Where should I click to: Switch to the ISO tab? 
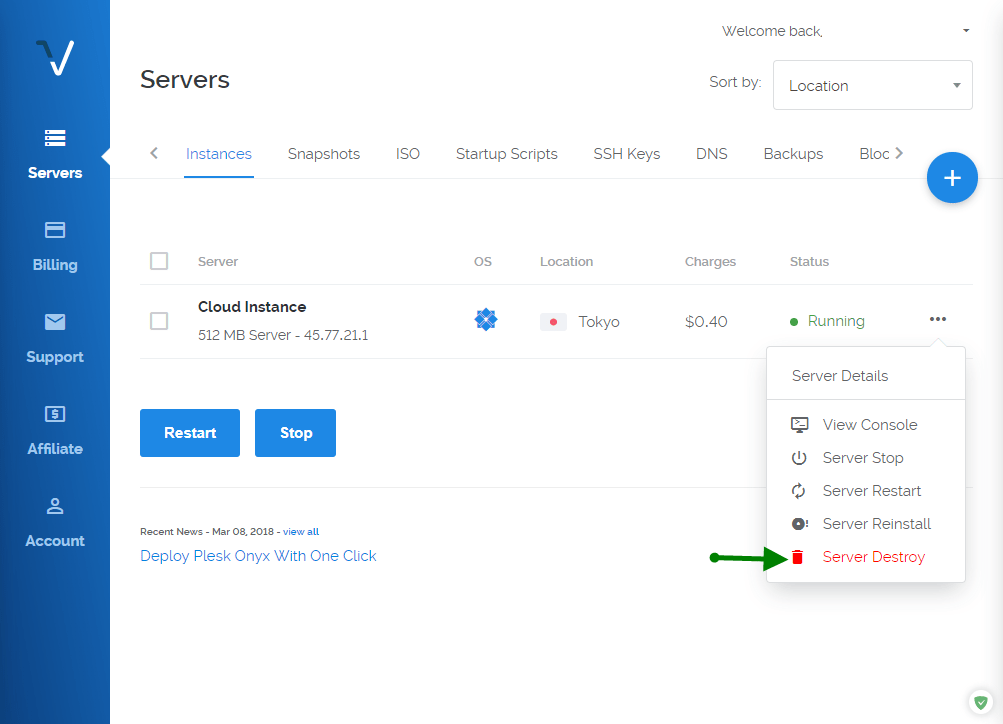pyautogui.click(x=407, y=154)
